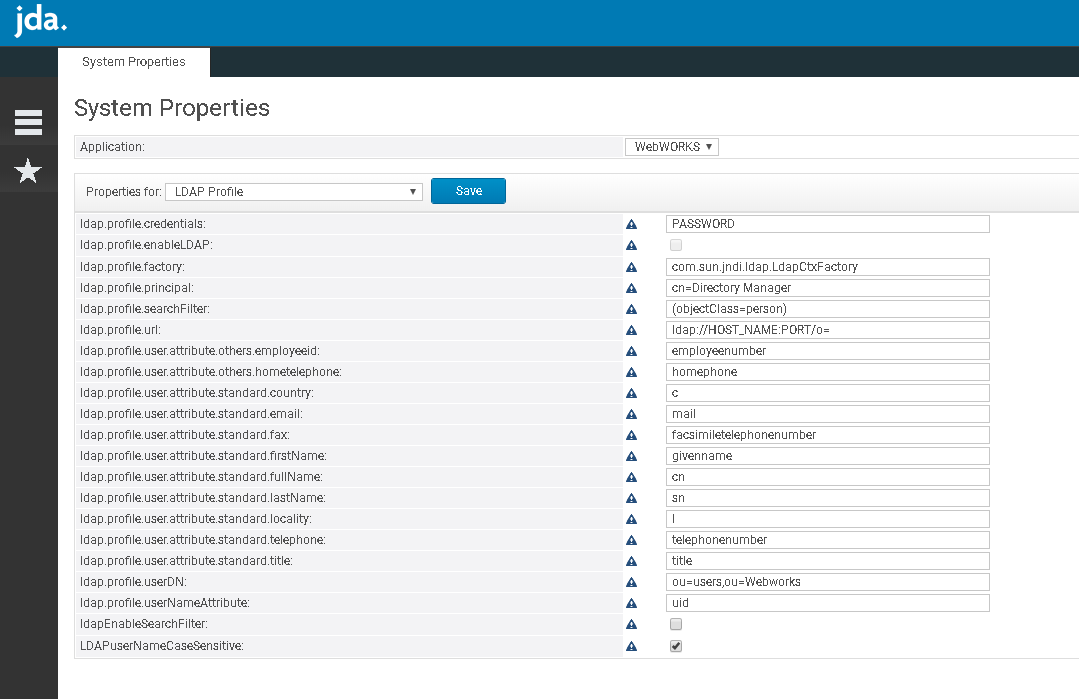Click warning icon for standard.fullName row
This screenshot has width=1079, height=699.
(x=631, y=477)
